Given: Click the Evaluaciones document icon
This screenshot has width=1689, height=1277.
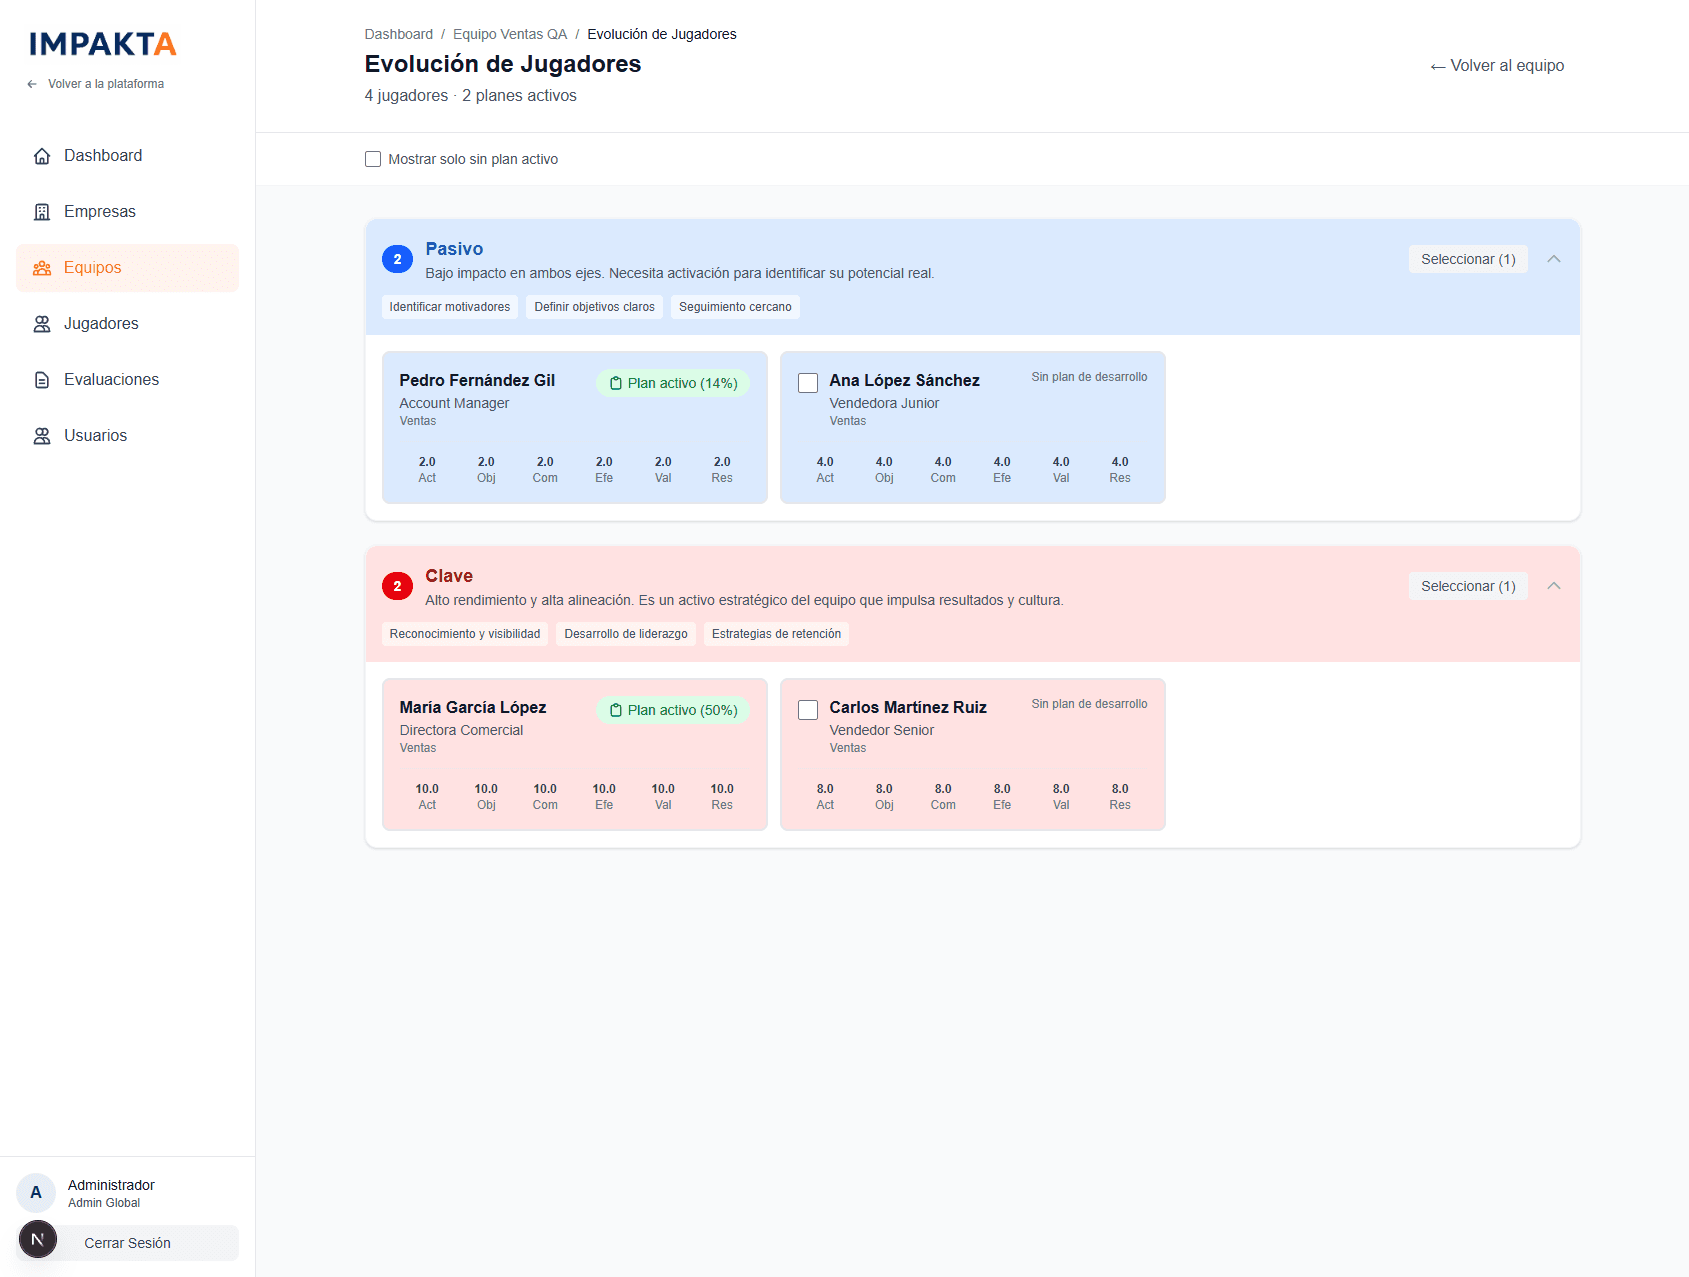Looking at the screenshot, I should click(42, 380).
